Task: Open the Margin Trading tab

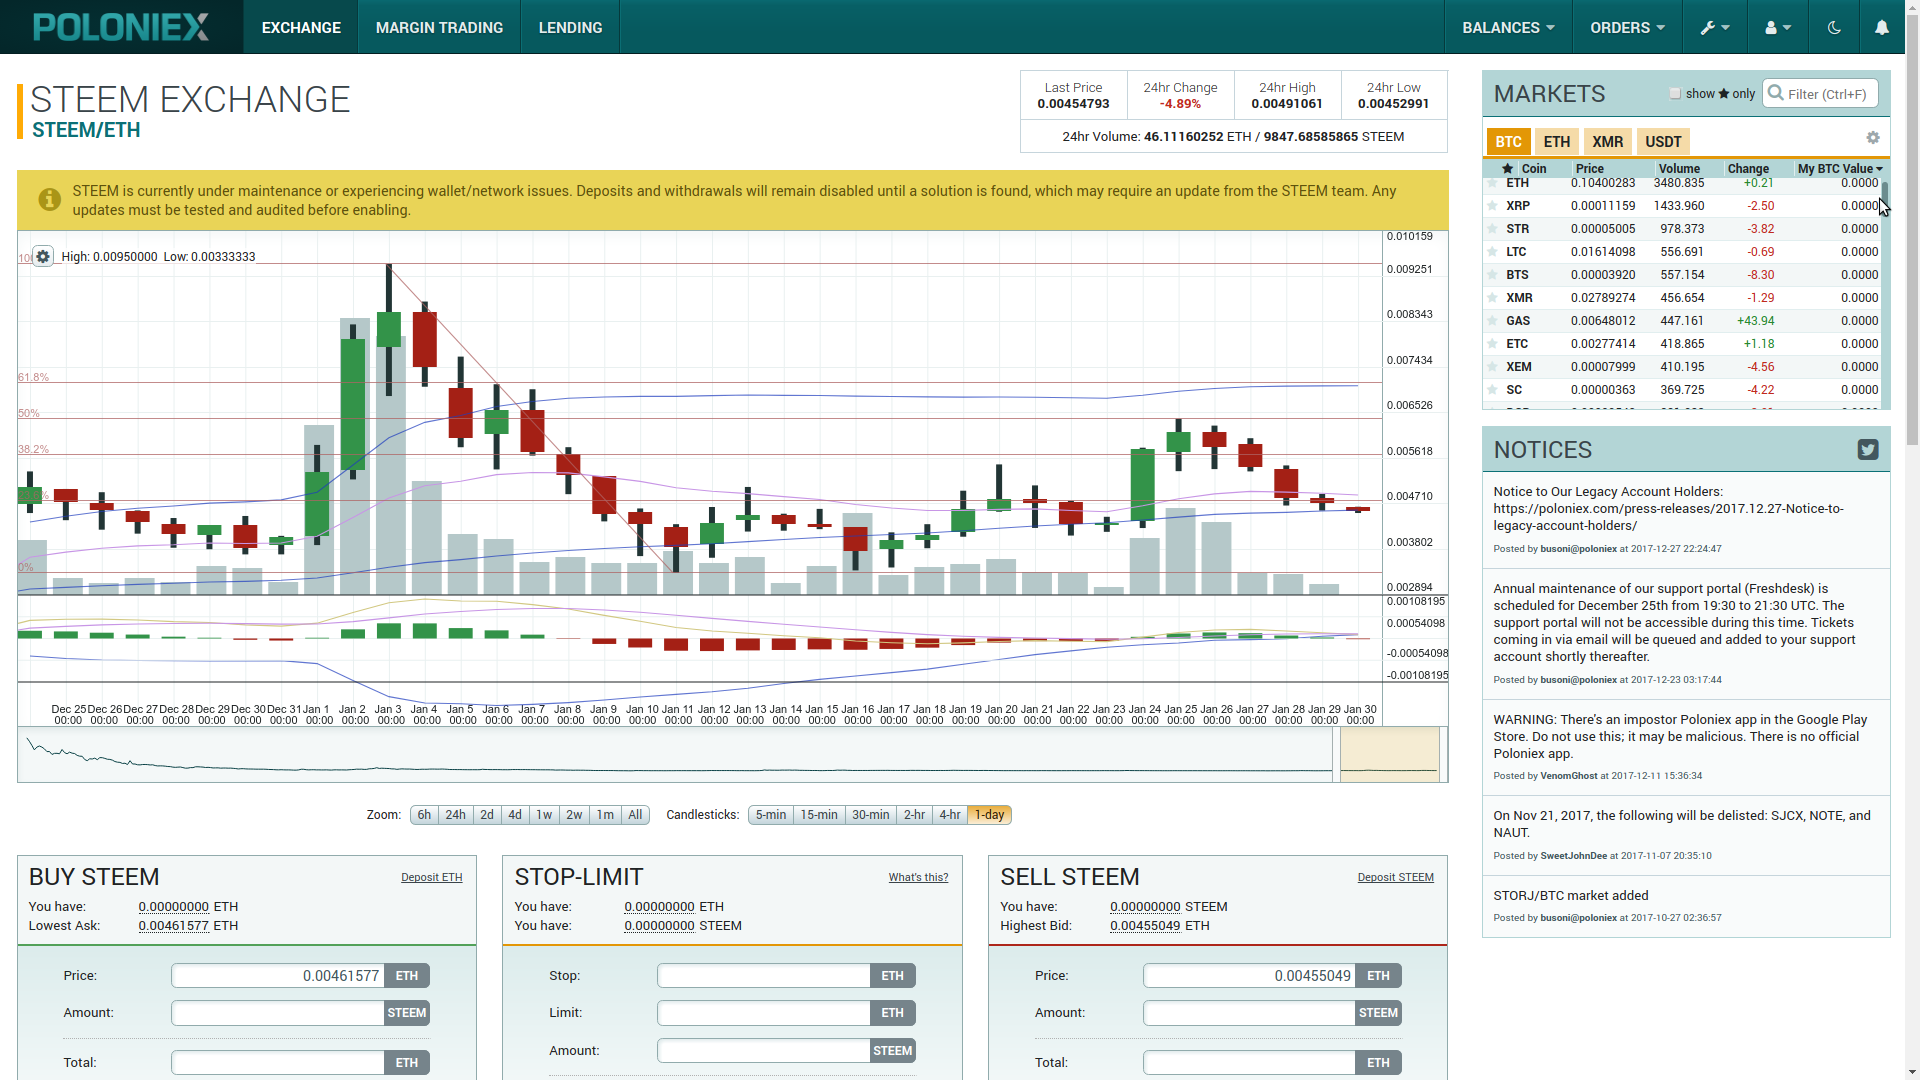Action: [439, 27]
